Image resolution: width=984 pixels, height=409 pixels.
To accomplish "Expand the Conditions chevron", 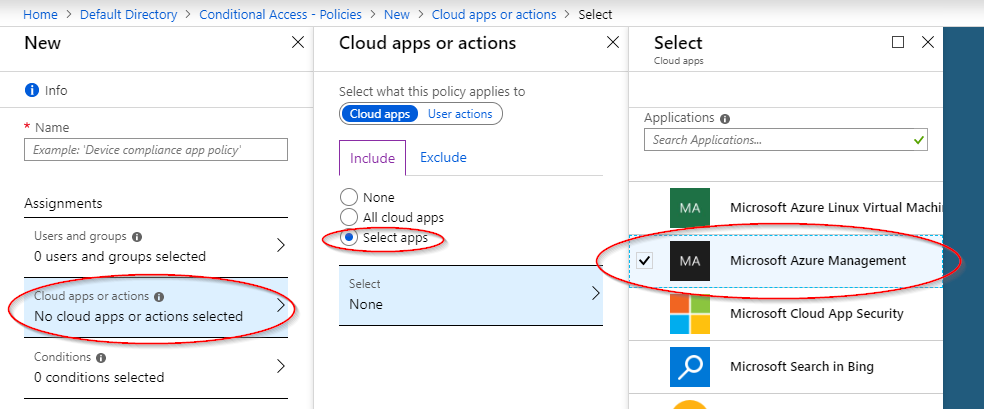I will [x=281, y=366].
